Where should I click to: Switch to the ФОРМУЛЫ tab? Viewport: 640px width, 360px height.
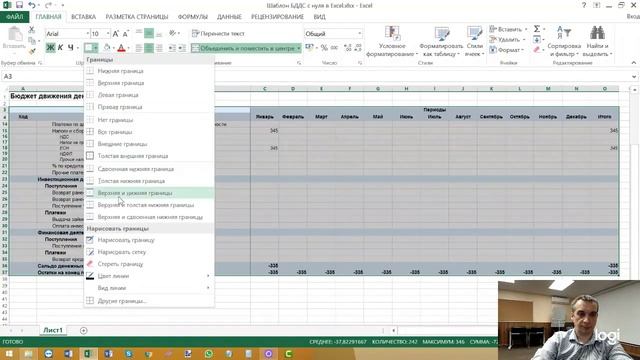tap(193, 17)
